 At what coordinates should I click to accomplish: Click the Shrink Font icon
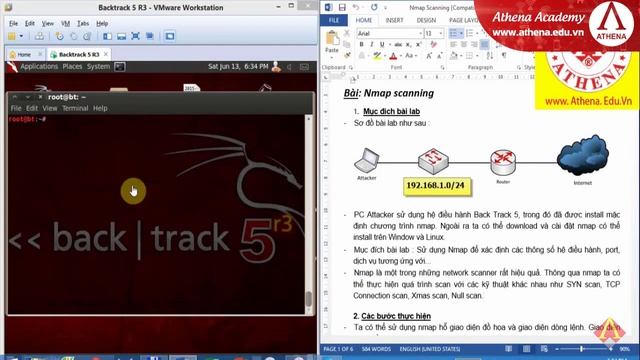(x=439, y=56)
